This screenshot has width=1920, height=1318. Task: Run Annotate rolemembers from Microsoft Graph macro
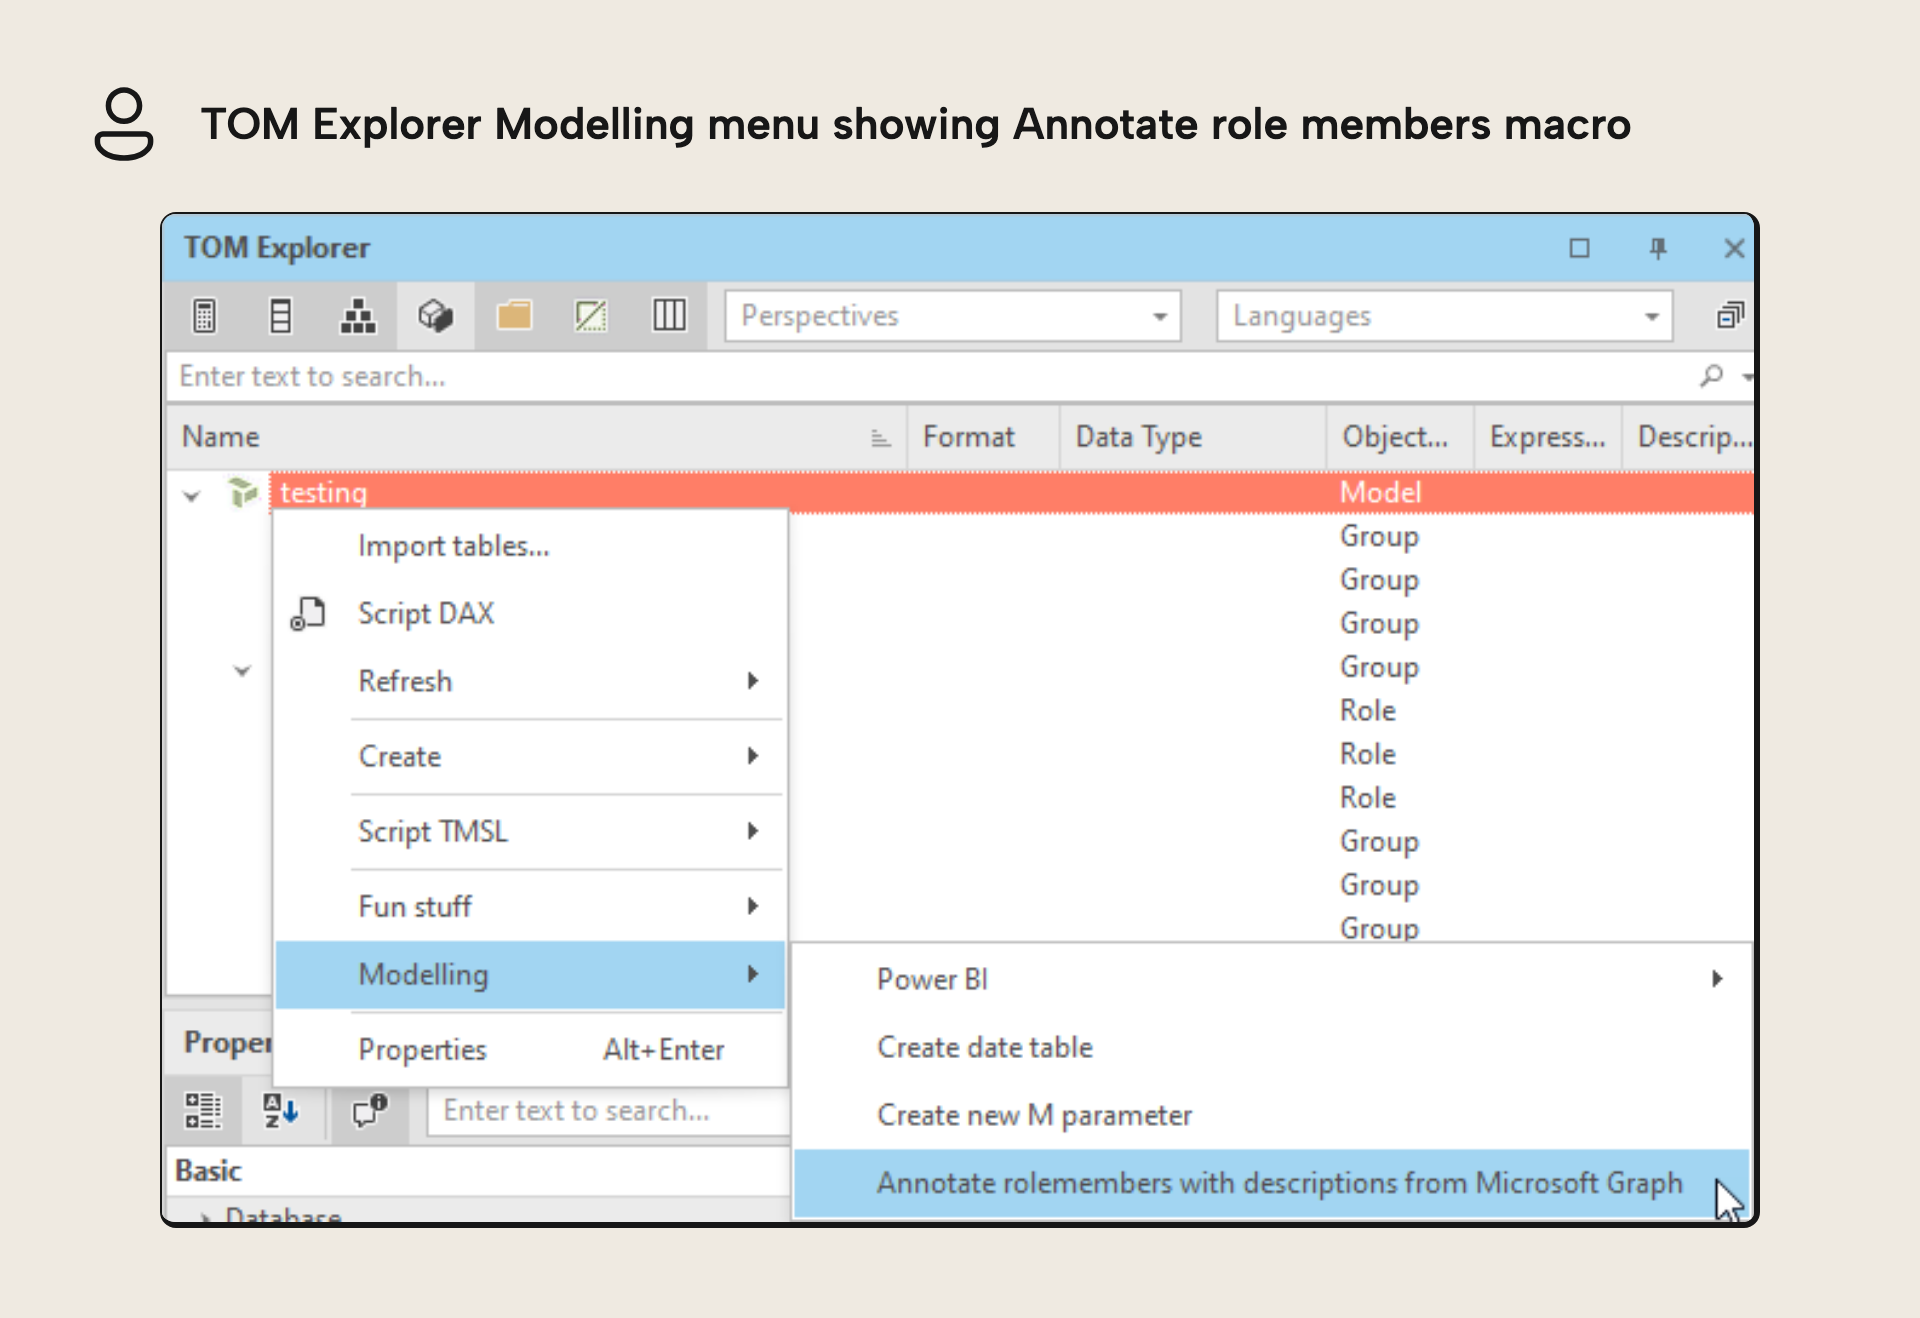[1271, 1183]
